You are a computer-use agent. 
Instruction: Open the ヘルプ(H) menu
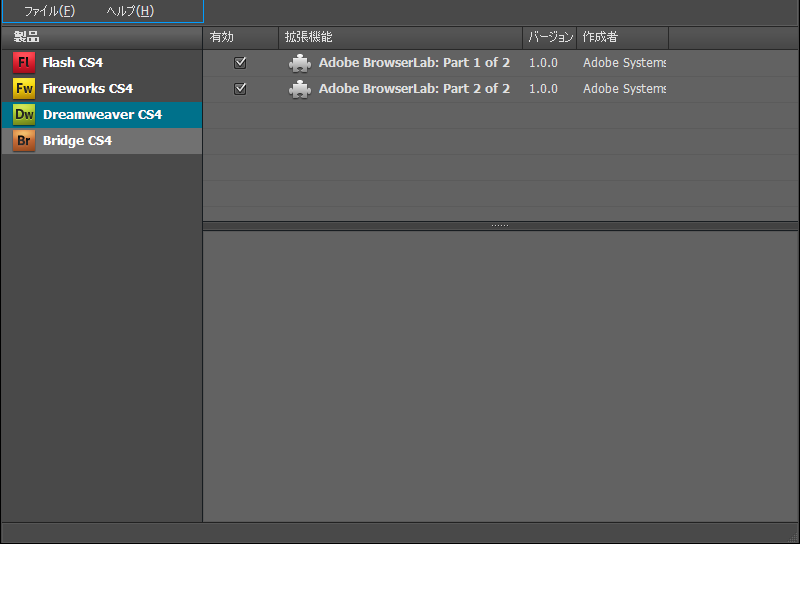[x=130, y=11]
